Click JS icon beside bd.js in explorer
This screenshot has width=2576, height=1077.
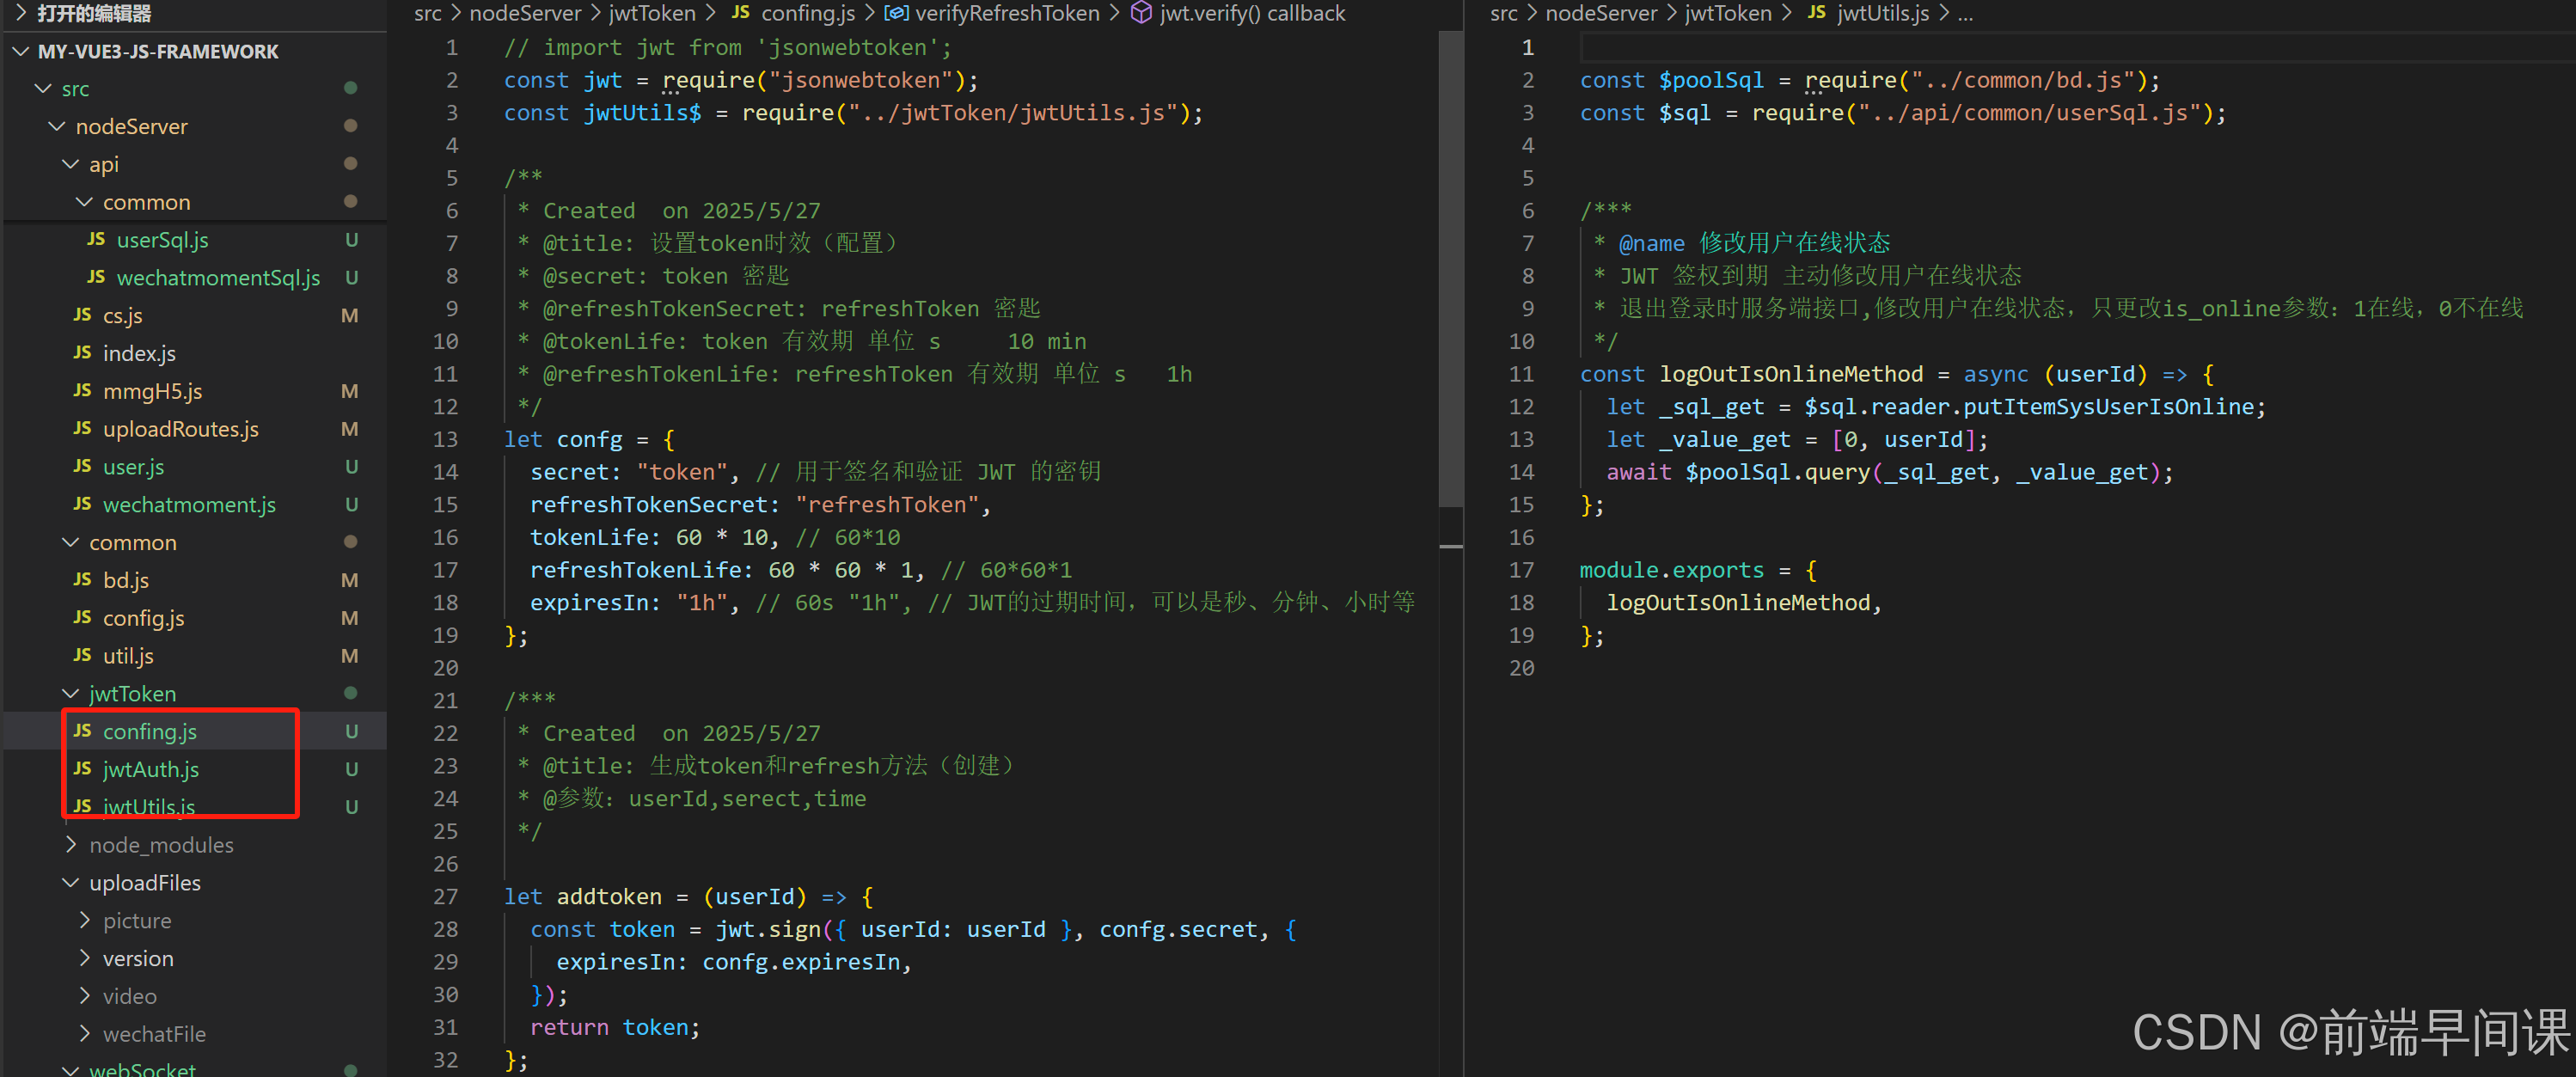click(x=82, y=580)
